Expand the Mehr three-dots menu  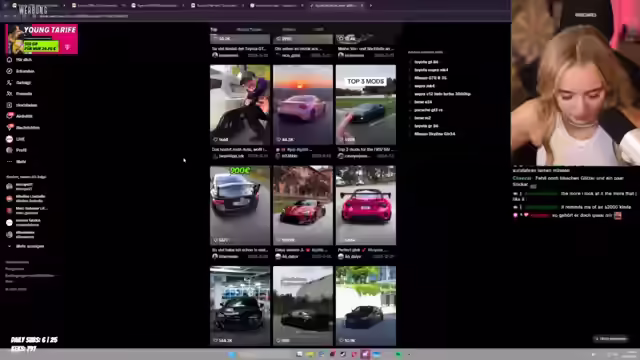(9, 161)
